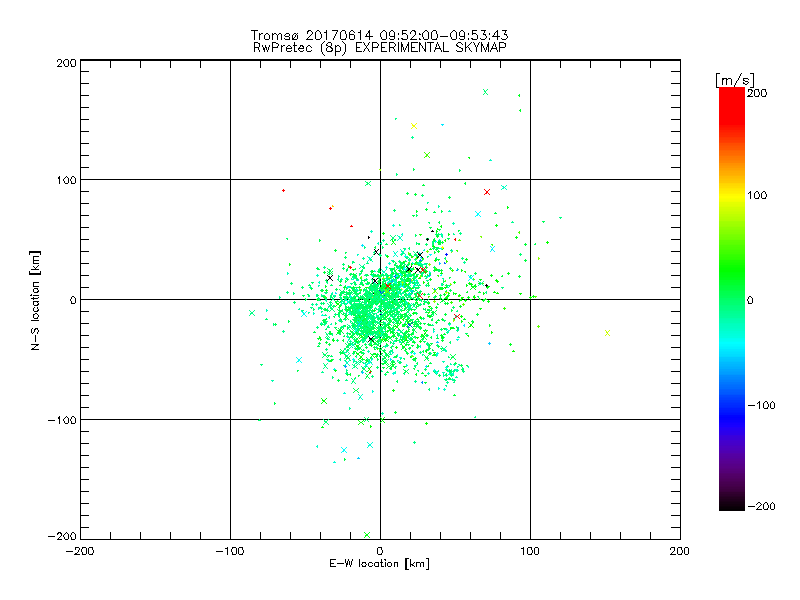Screen dimensions: 800x600
Task: Click the yellow band of the velocity colorbar
Action: tap(732, 195)
